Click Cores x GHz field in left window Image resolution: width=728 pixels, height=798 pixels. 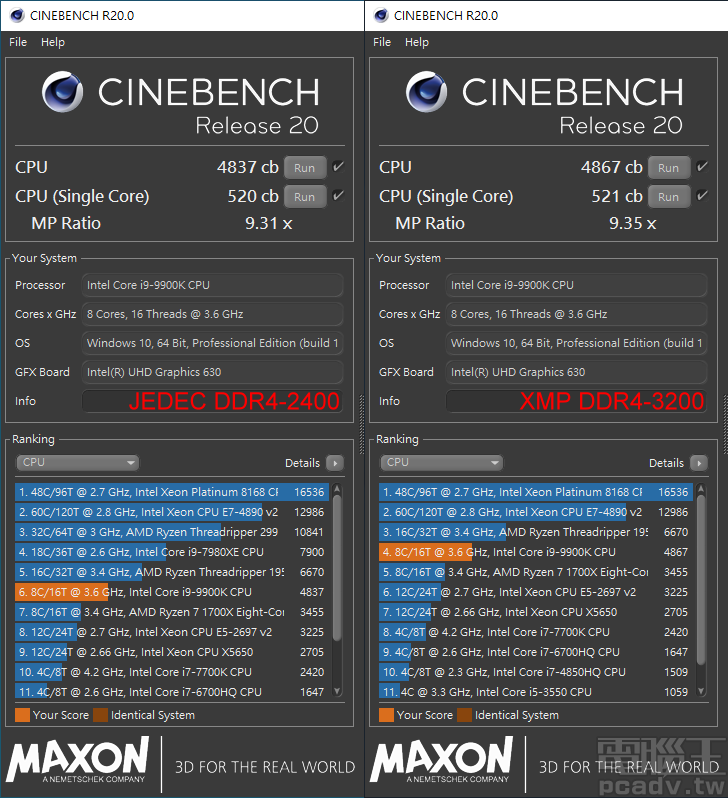[212, 314]
